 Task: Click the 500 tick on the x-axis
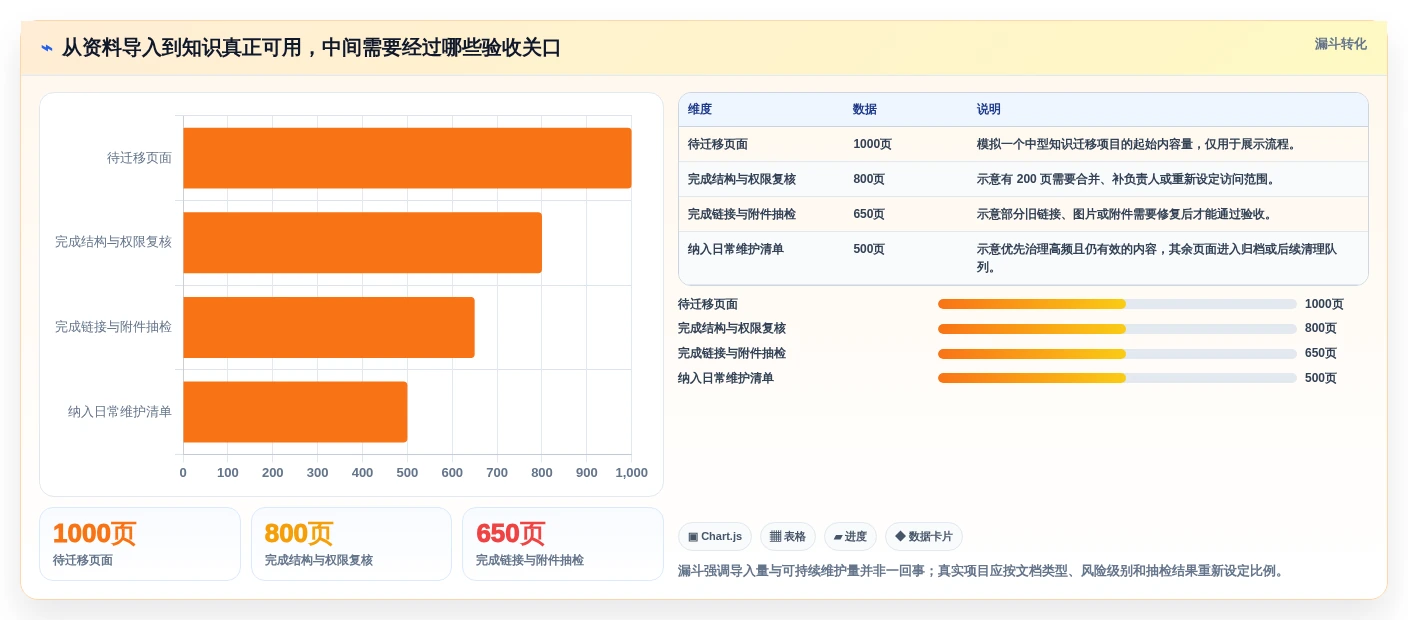click(x=407, y=473)
